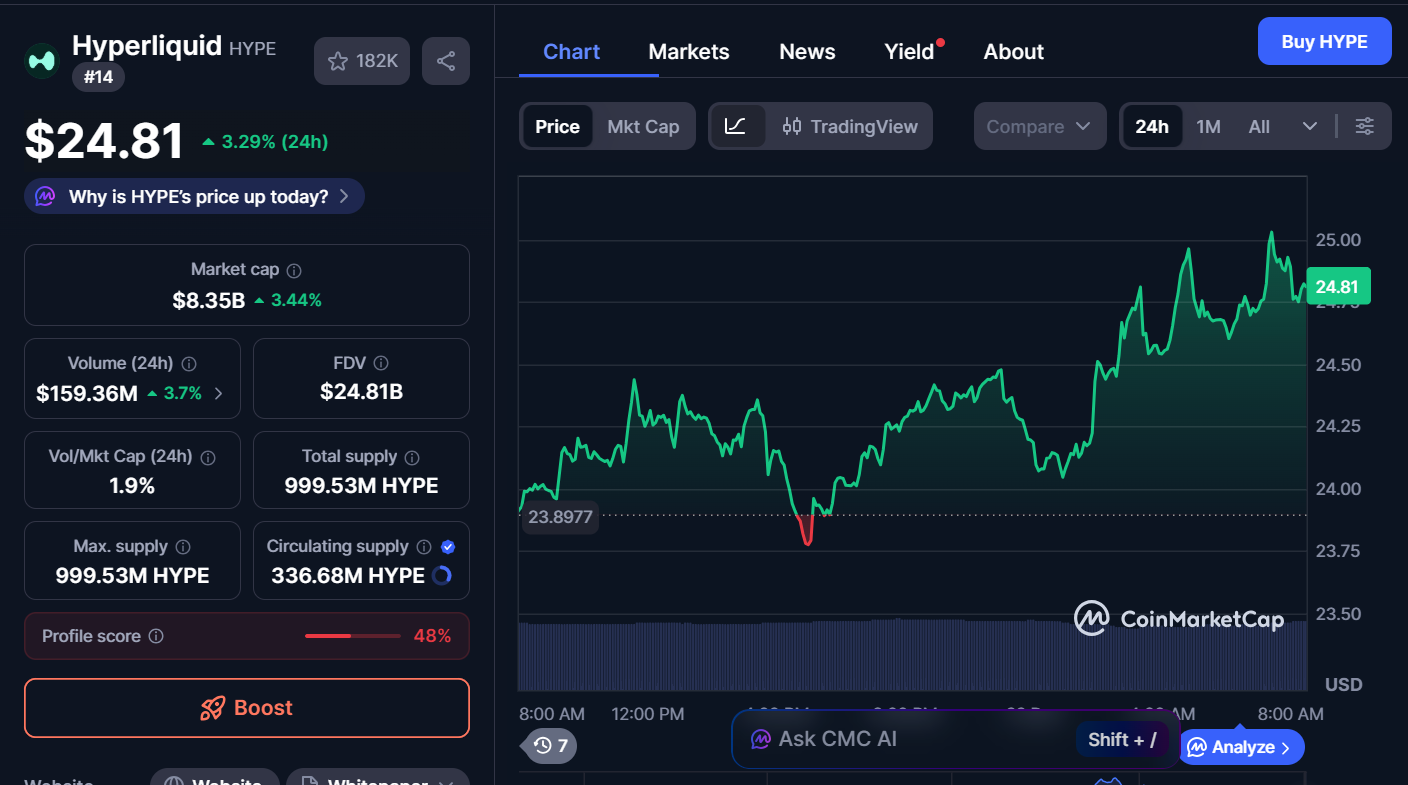Open the share options icon

(x=446, y=61)
